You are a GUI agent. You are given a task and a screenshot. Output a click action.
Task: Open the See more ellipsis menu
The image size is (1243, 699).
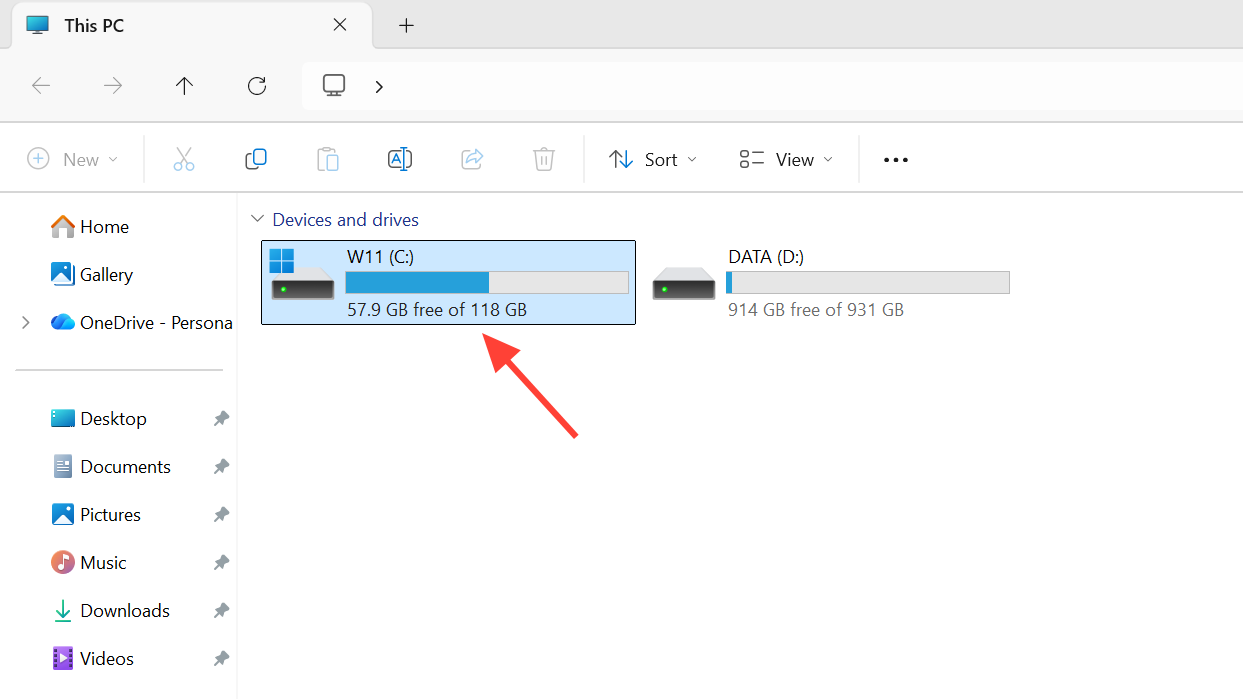(896, 160)
